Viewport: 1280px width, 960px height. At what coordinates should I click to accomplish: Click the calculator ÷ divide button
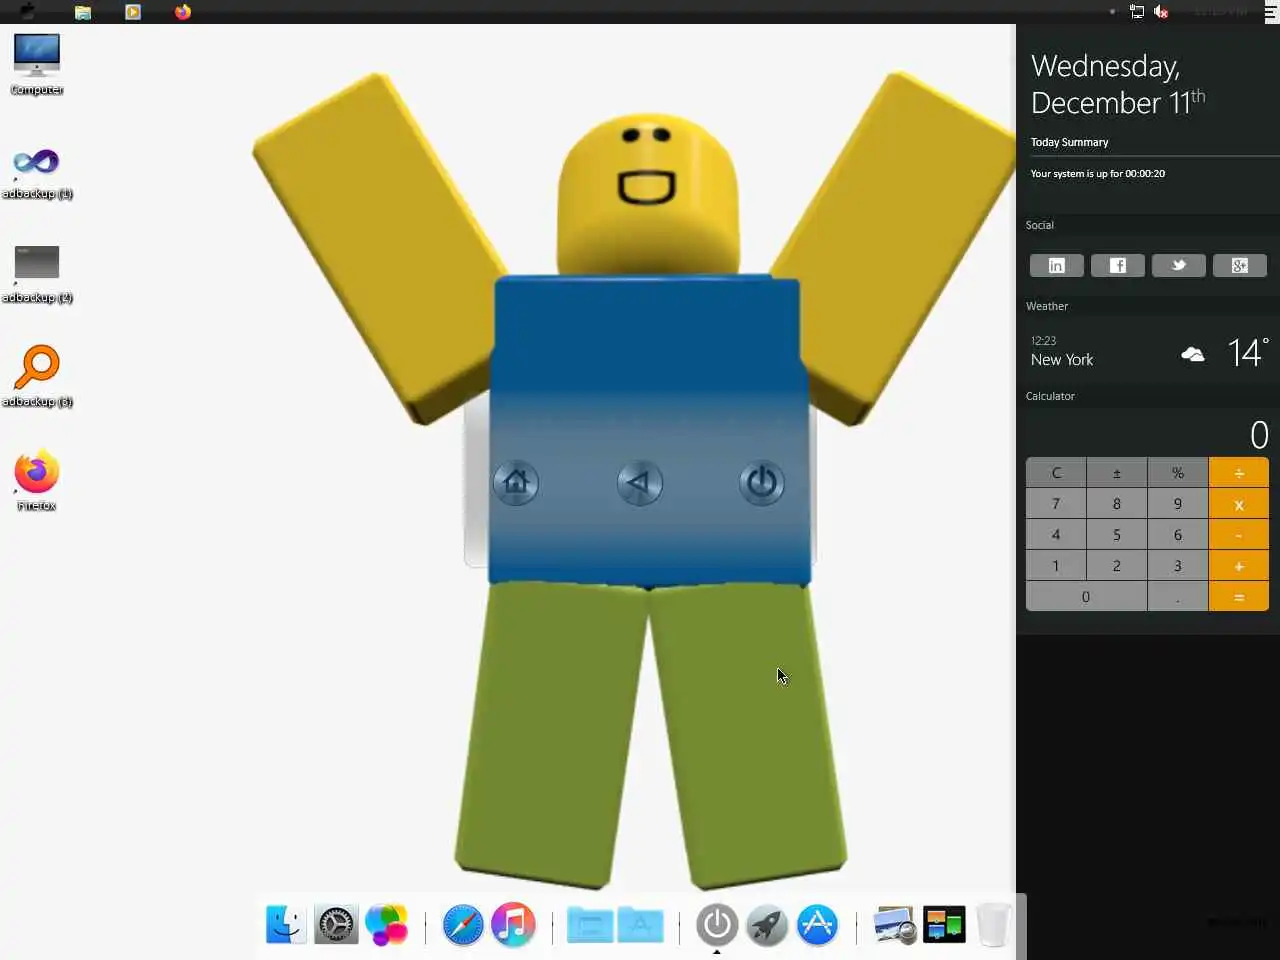pos(1239,473)
